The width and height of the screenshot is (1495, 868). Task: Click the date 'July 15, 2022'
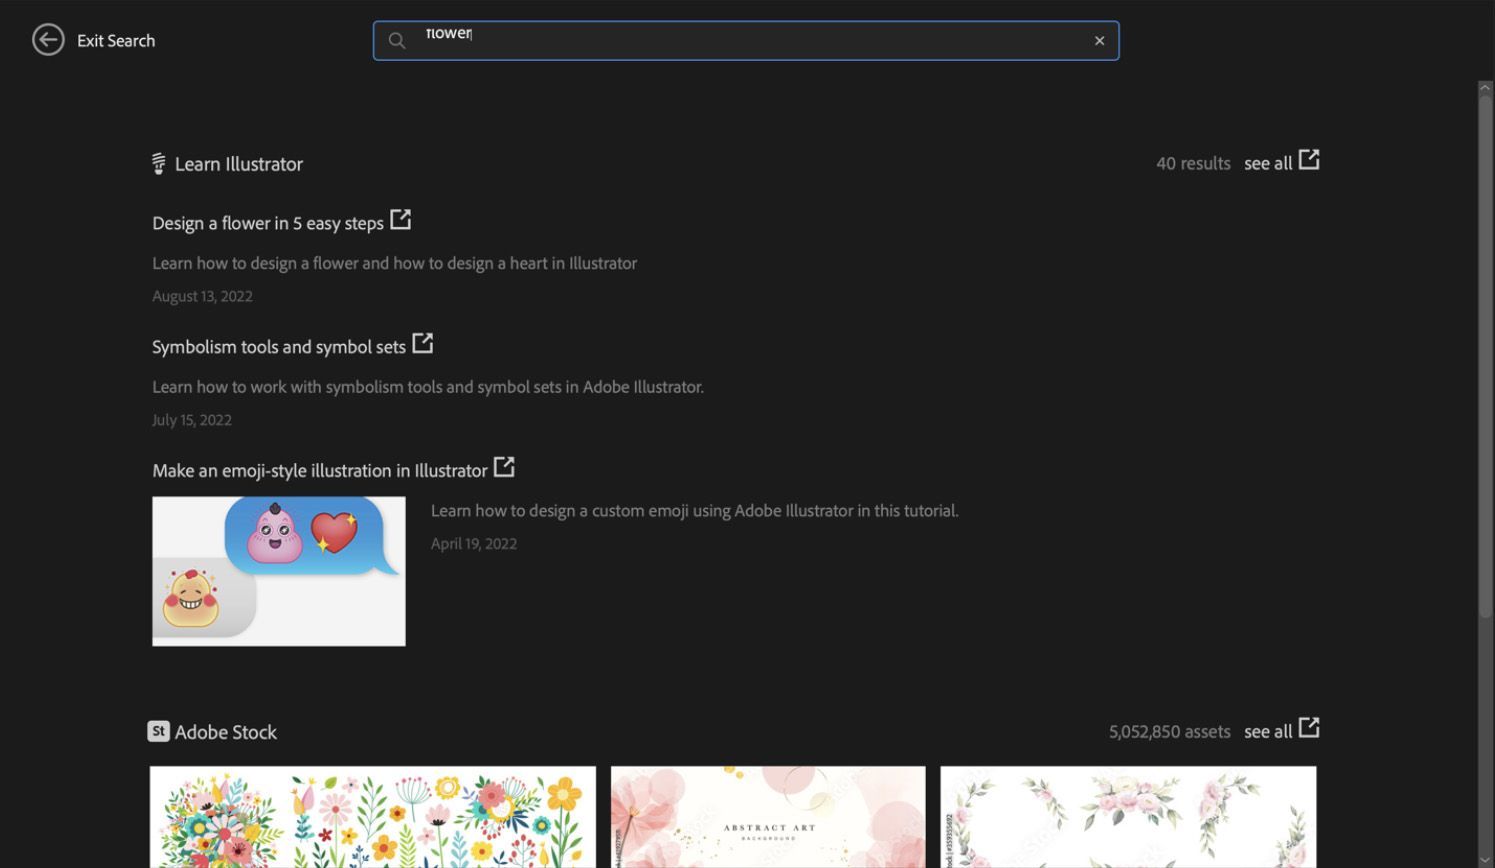click(x=192, y=420)
